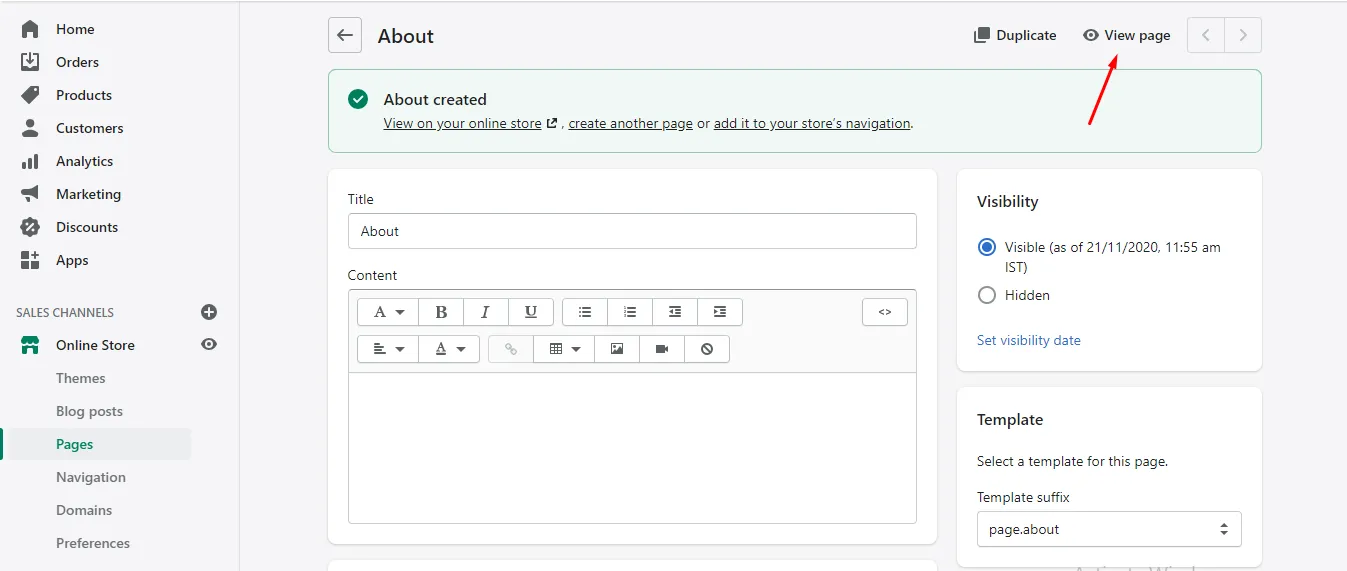Go to Themes in the sidebar
The image size is (1347, 571).
(80, 378)
